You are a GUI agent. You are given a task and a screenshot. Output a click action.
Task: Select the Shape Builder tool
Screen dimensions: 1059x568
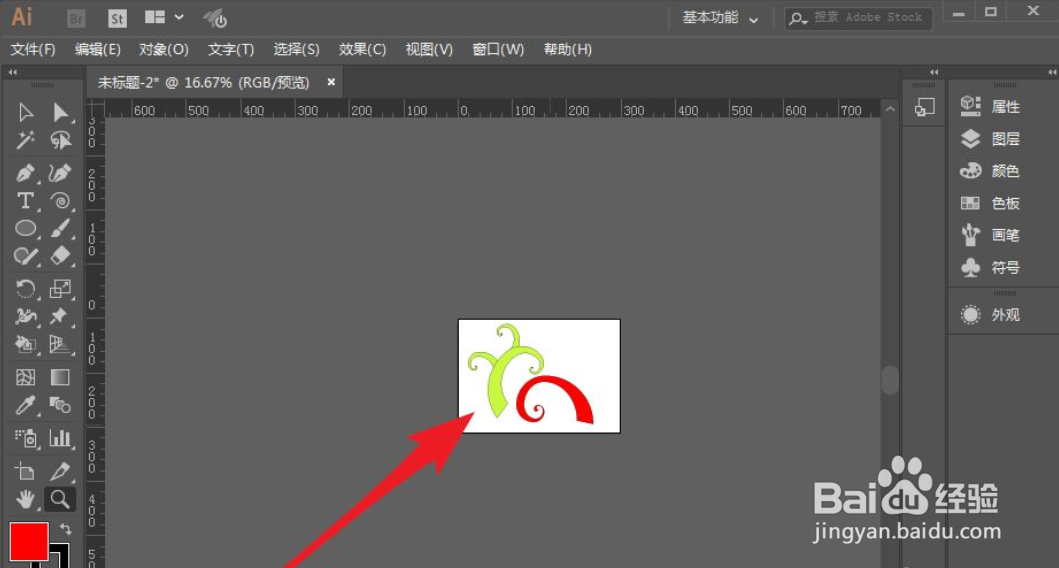(x=26, y=344)
